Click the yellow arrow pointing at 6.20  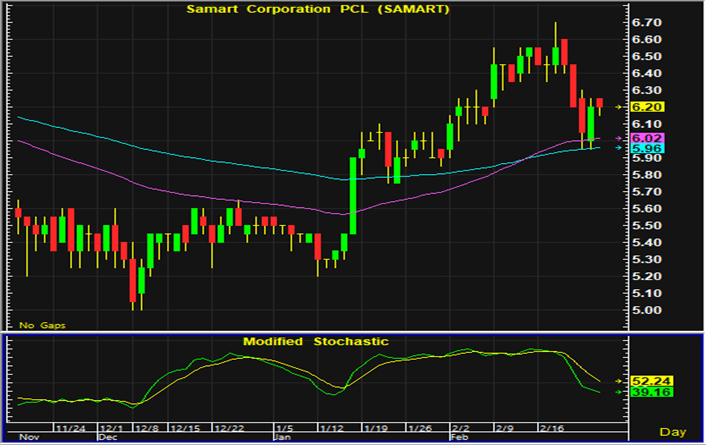tap(619, 106)
